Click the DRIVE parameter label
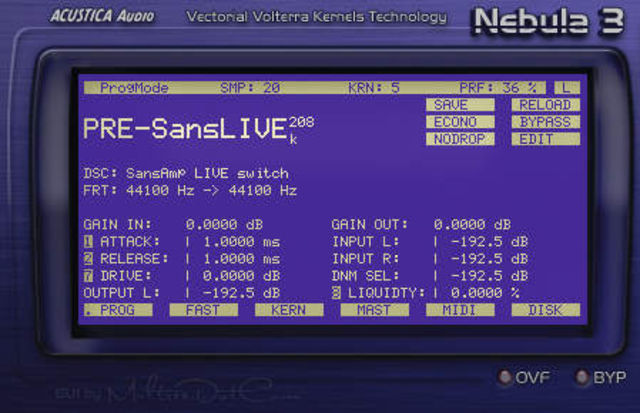This screenshot has width=640, height=413. [126, 276]
